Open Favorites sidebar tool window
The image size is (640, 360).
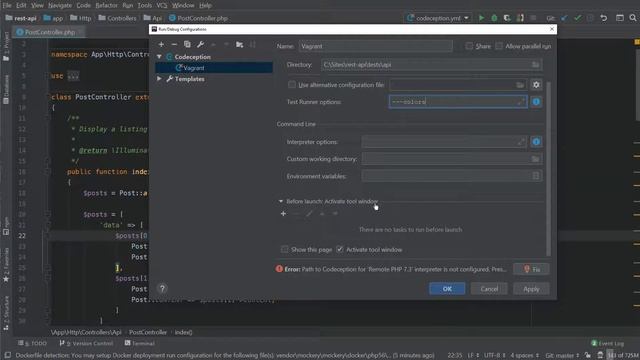[x=6, y=265]
